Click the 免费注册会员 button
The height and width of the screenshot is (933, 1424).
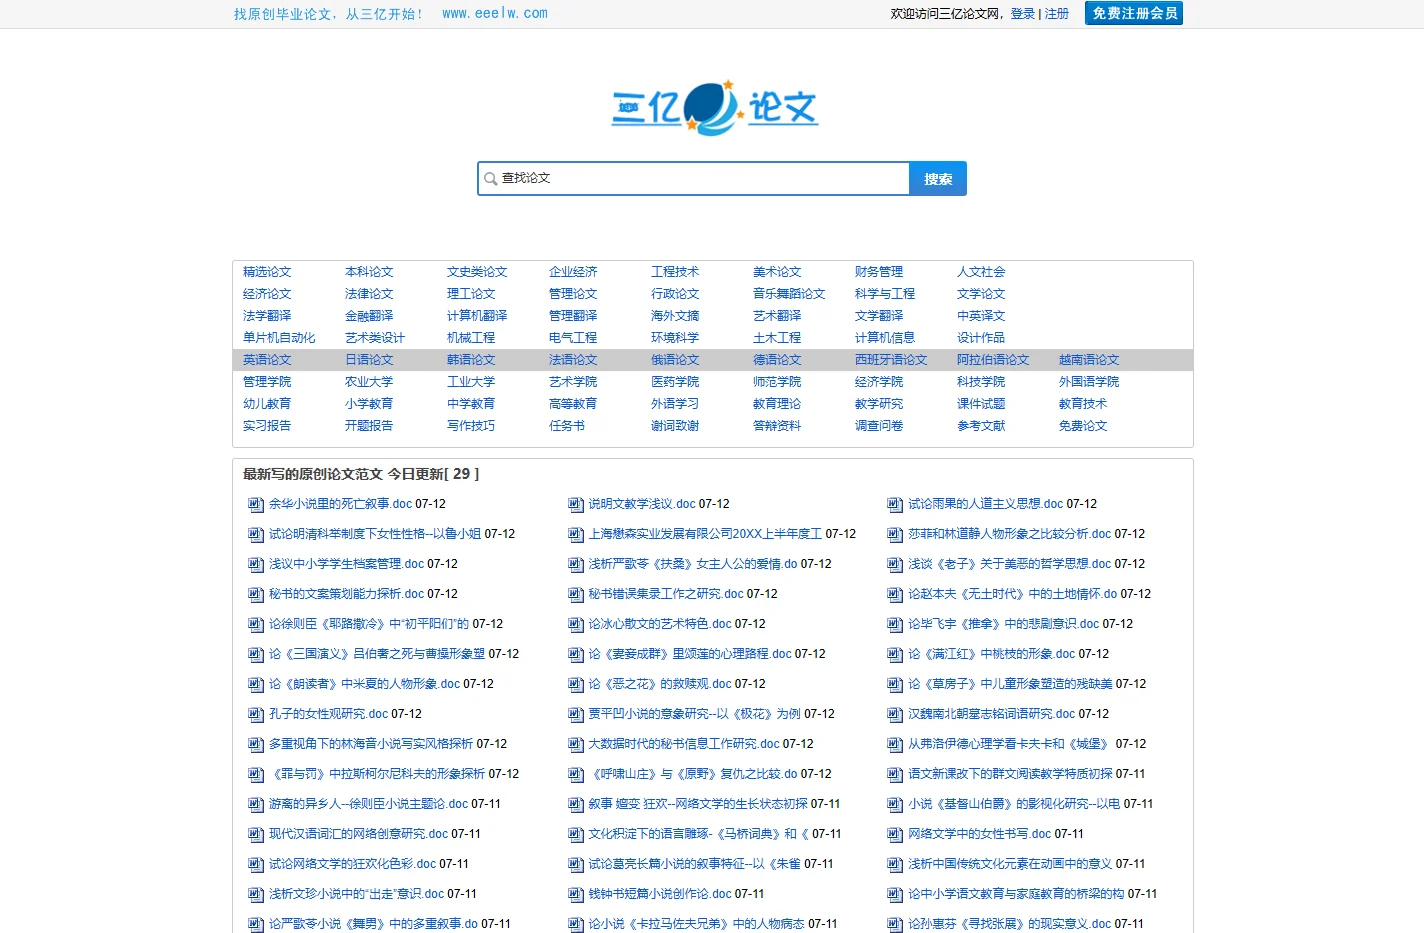click(x=1134, y=13)
